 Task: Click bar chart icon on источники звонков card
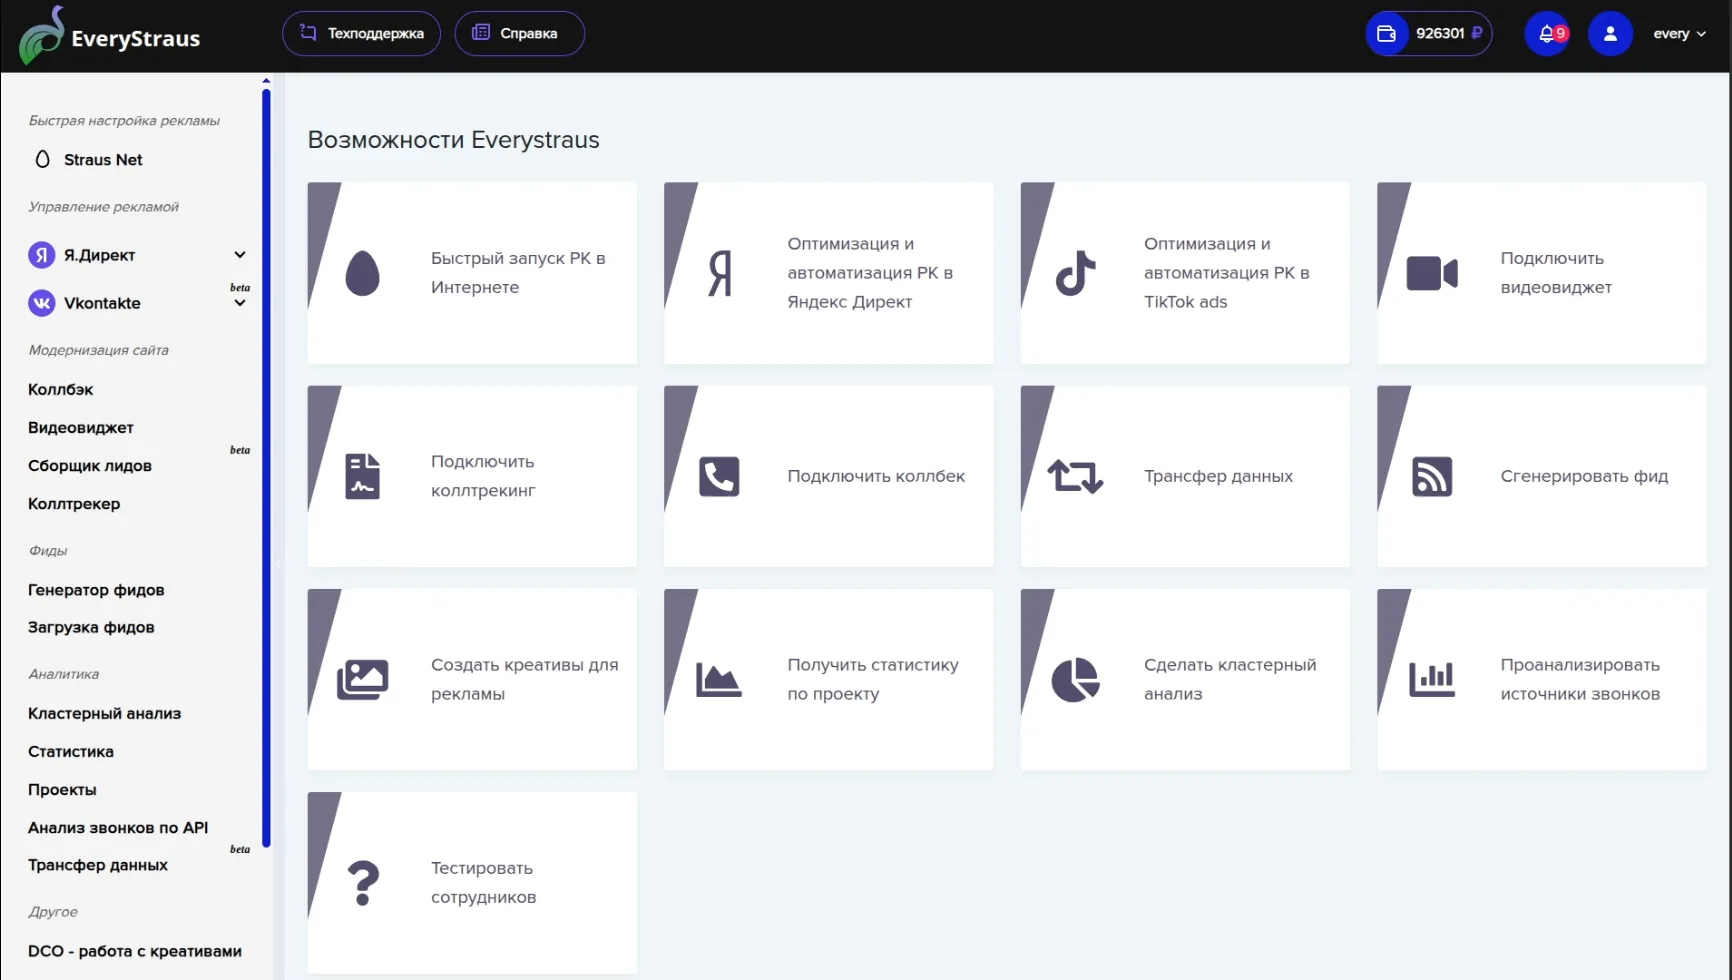1432,680
